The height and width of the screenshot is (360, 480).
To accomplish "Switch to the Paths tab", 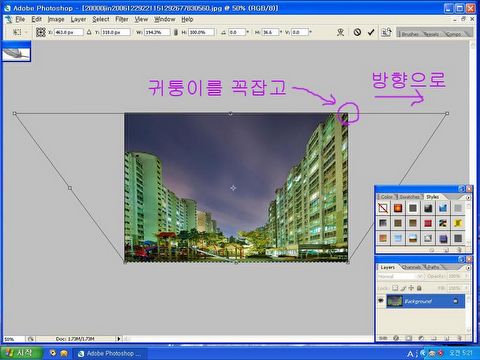I will point(433,267).
